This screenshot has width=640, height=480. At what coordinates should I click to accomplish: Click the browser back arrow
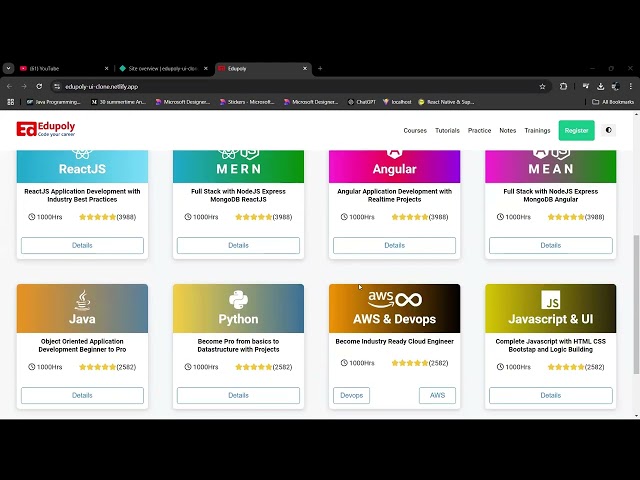point(9,87)
